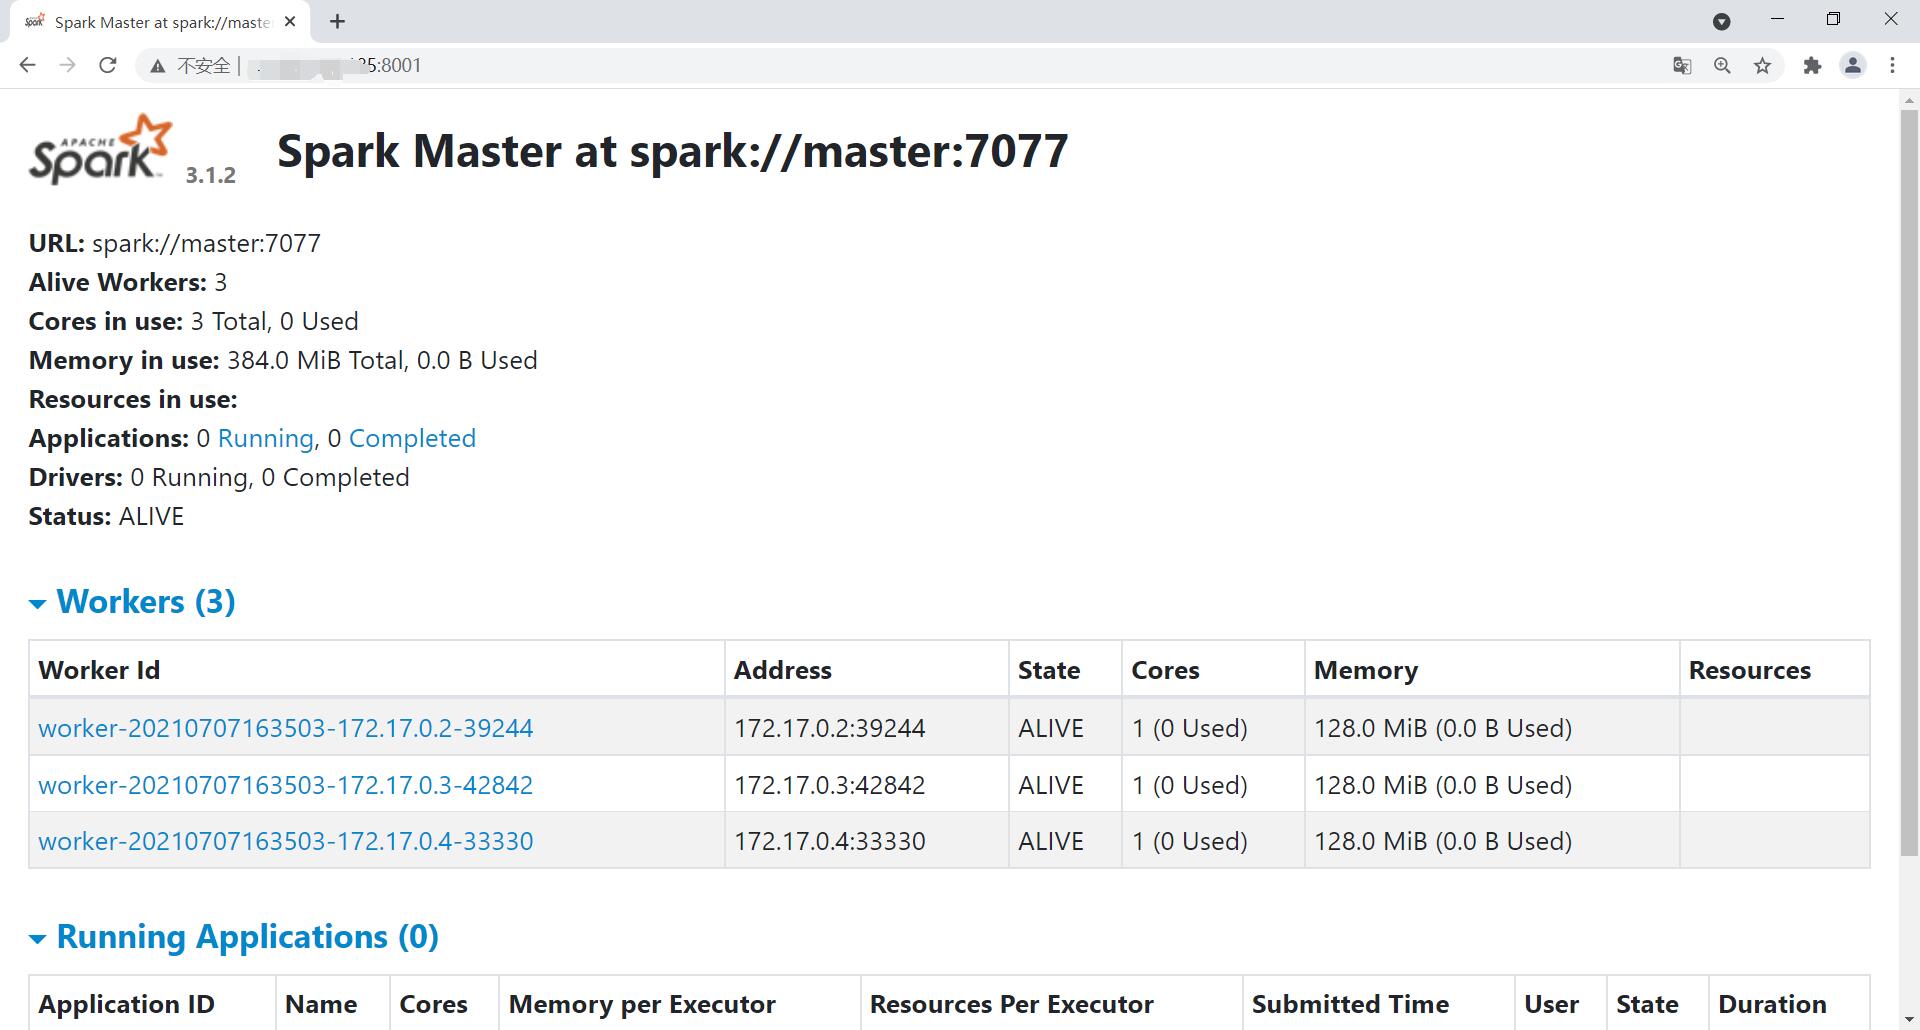Click the Status: ALIVE text
Image resolution: width=1920 pixels, height=1030 pixels.
(x=106, y=517)
